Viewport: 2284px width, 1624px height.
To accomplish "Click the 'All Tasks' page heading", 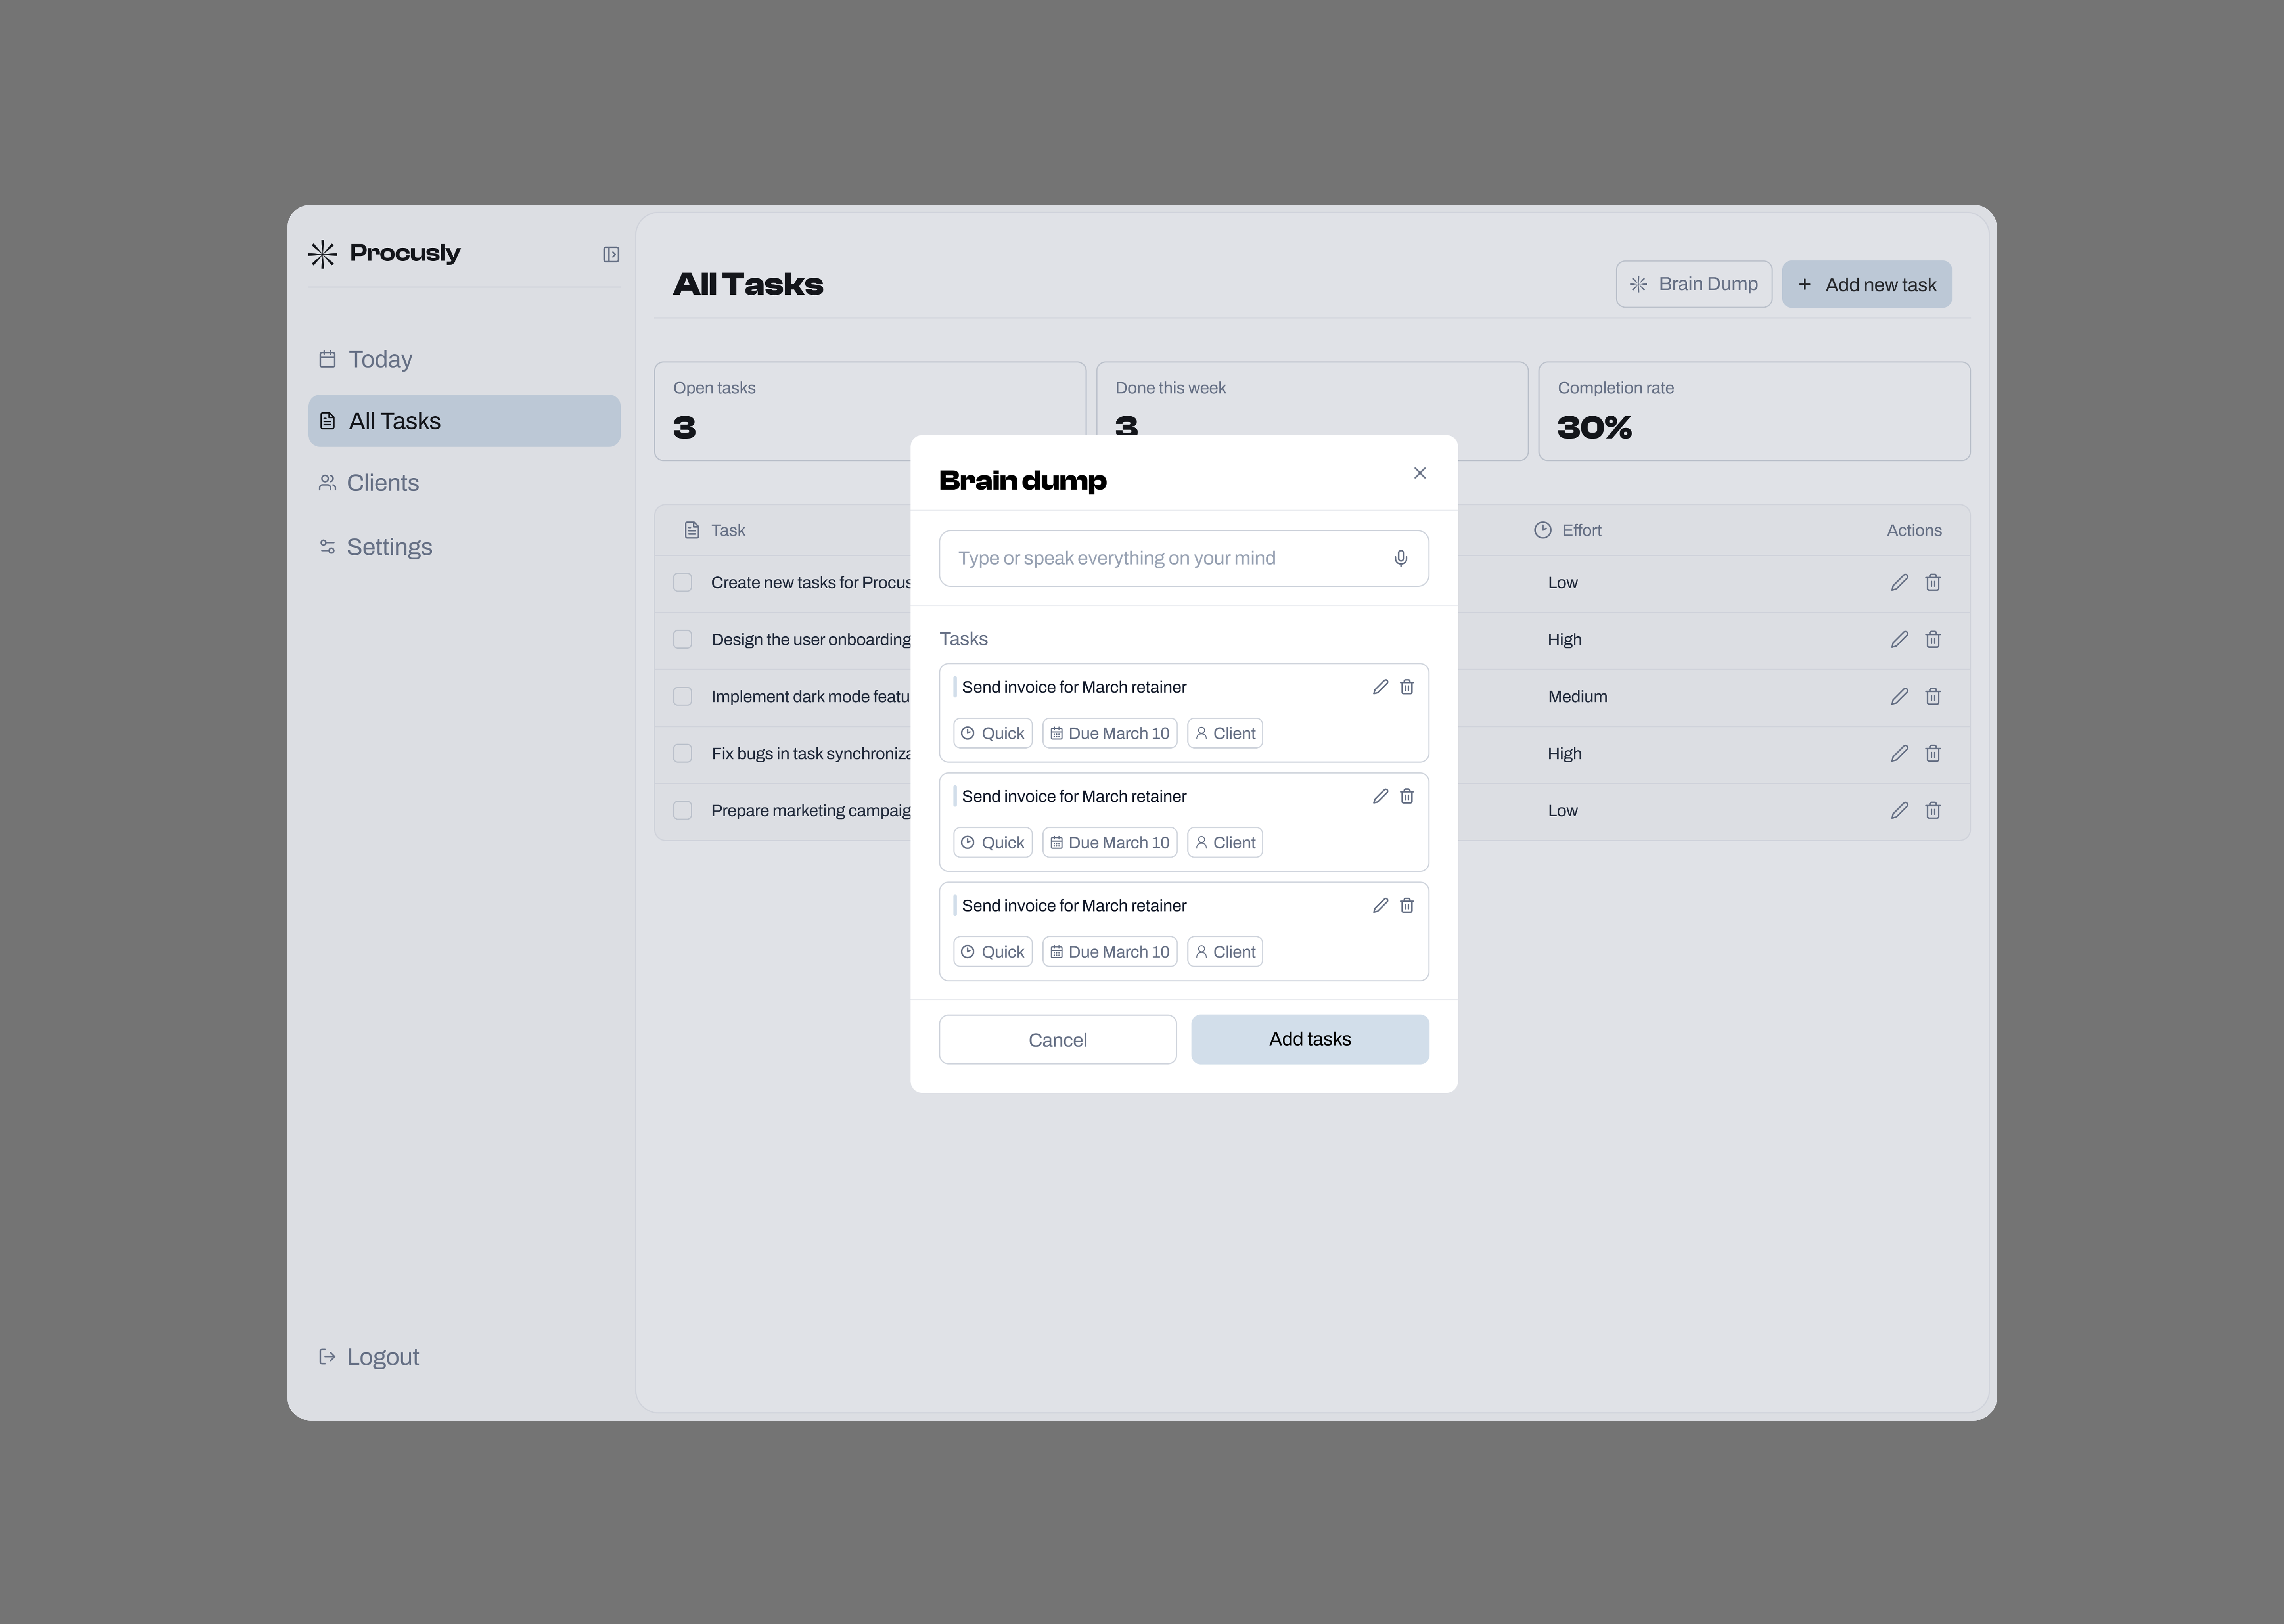I will pos(748,284).
